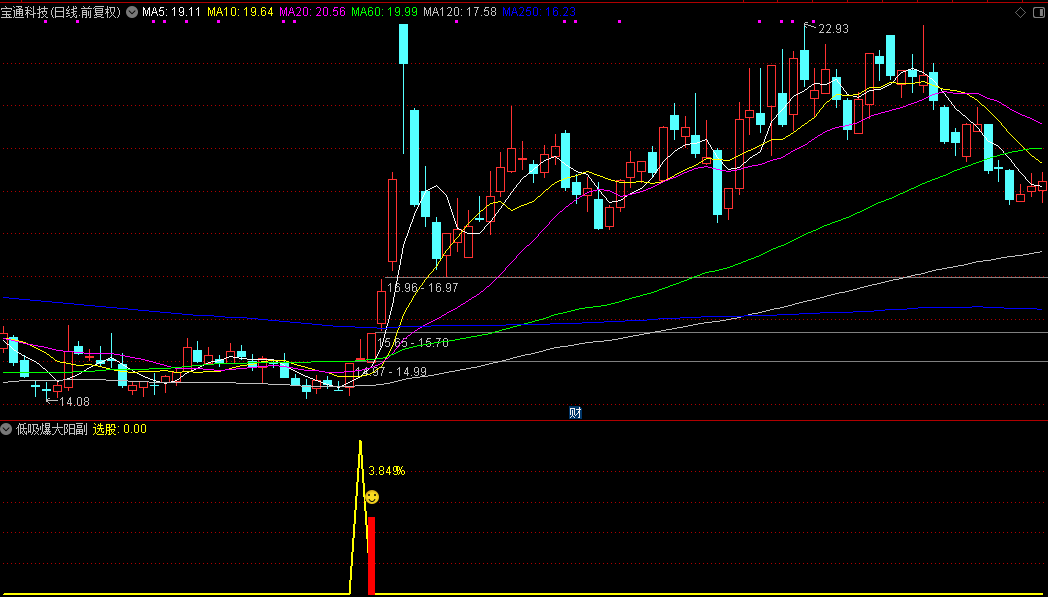This screenshot has width=1048, height=597.
Task: Click the yellow spike peak in indicator panel
Action: pyautogui.click(x=360, y=443)
